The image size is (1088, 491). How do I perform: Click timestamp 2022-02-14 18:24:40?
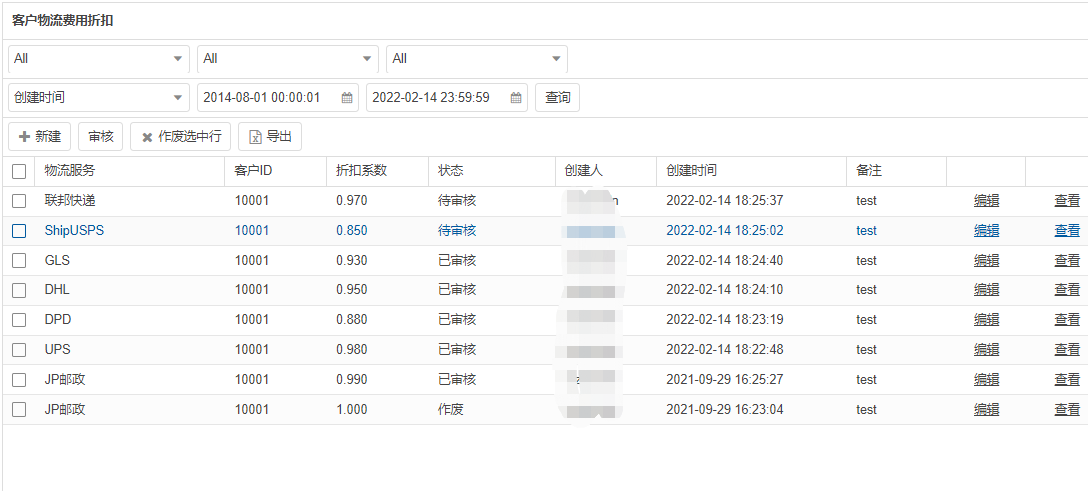coord(724,261)
